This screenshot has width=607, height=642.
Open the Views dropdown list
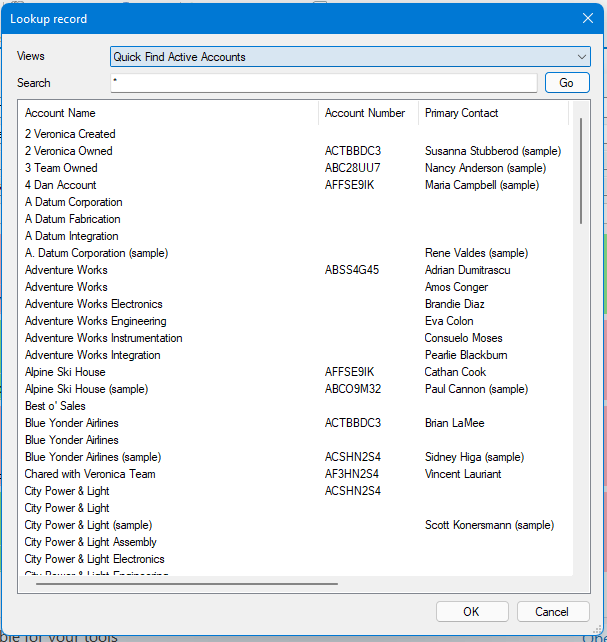click(350, 57)
